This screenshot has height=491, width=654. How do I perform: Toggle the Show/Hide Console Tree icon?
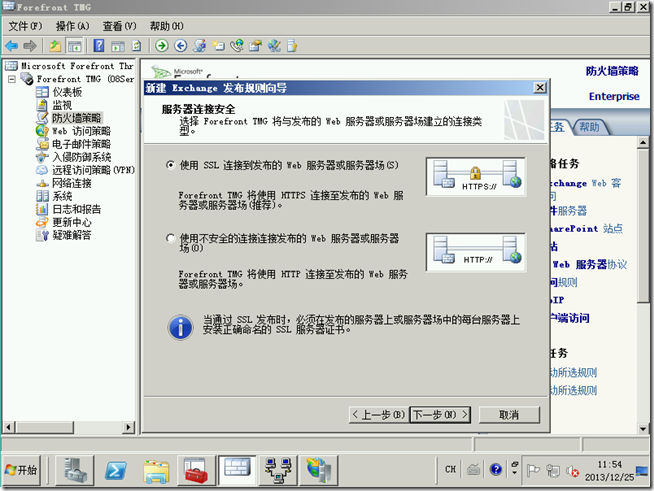75,46
